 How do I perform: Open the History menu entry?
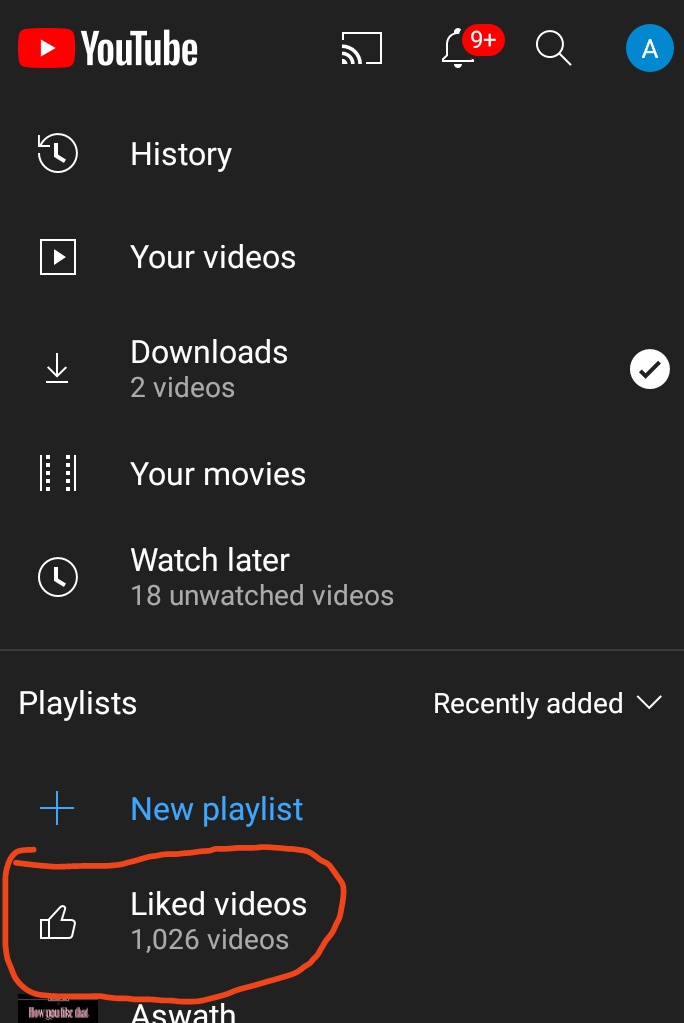point(342,154)
